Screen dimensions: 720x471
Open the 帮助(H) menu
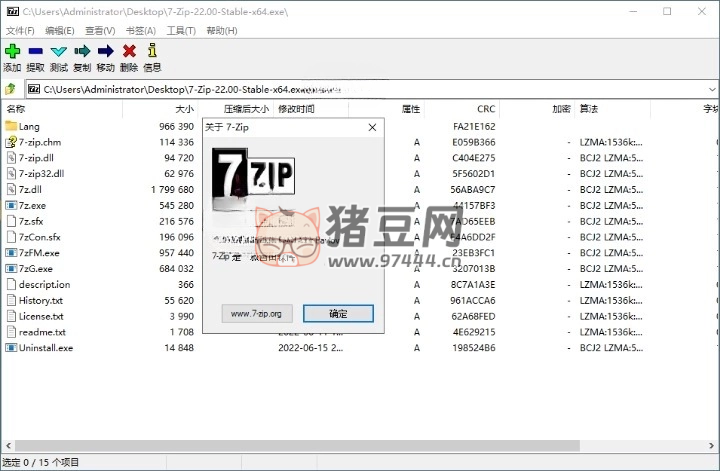[221, 31]
